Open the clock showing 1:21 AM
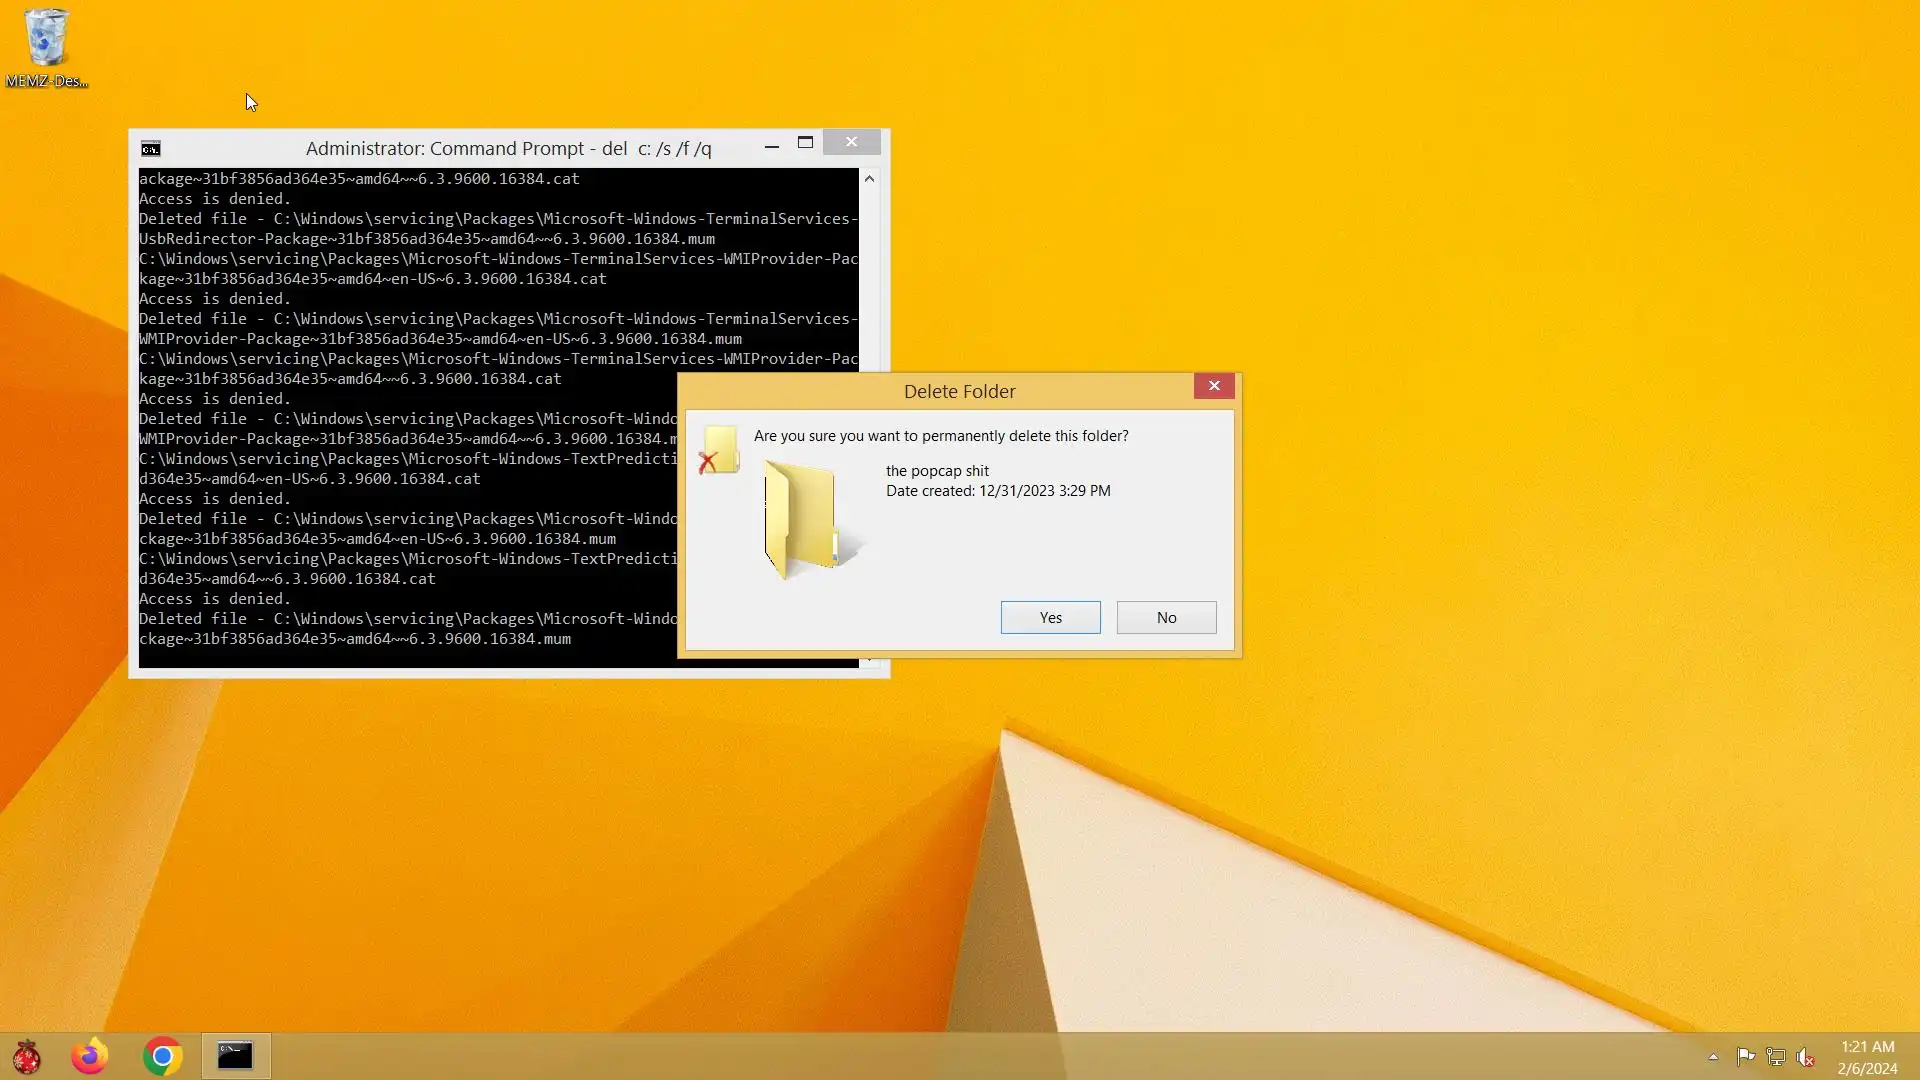The image size is (1920, 1080). (x=1867, y=1057)
